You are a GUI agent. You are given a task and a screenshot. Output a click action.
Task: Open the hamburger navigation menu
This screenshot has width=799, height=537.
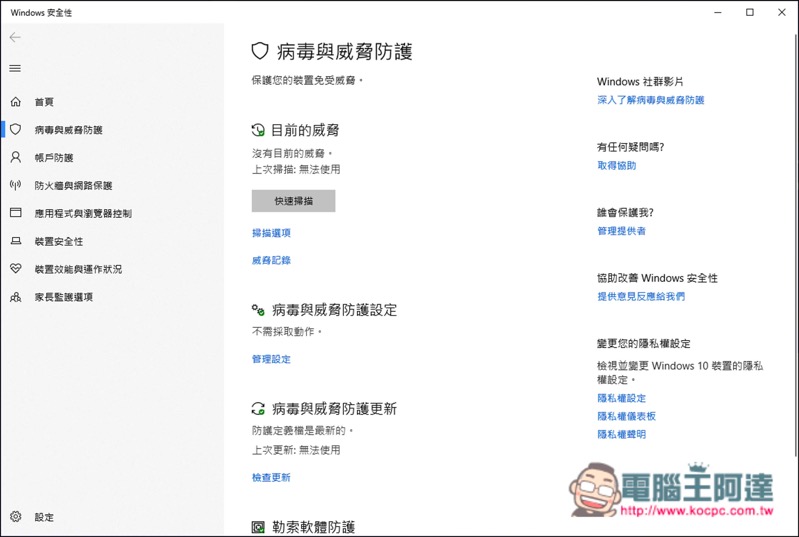pos(15,68)
